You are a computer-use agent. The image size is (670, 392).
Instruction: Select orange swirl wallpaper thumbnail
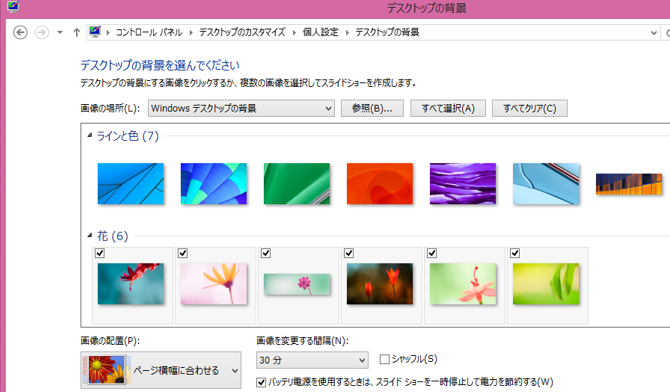click(380, 184)
